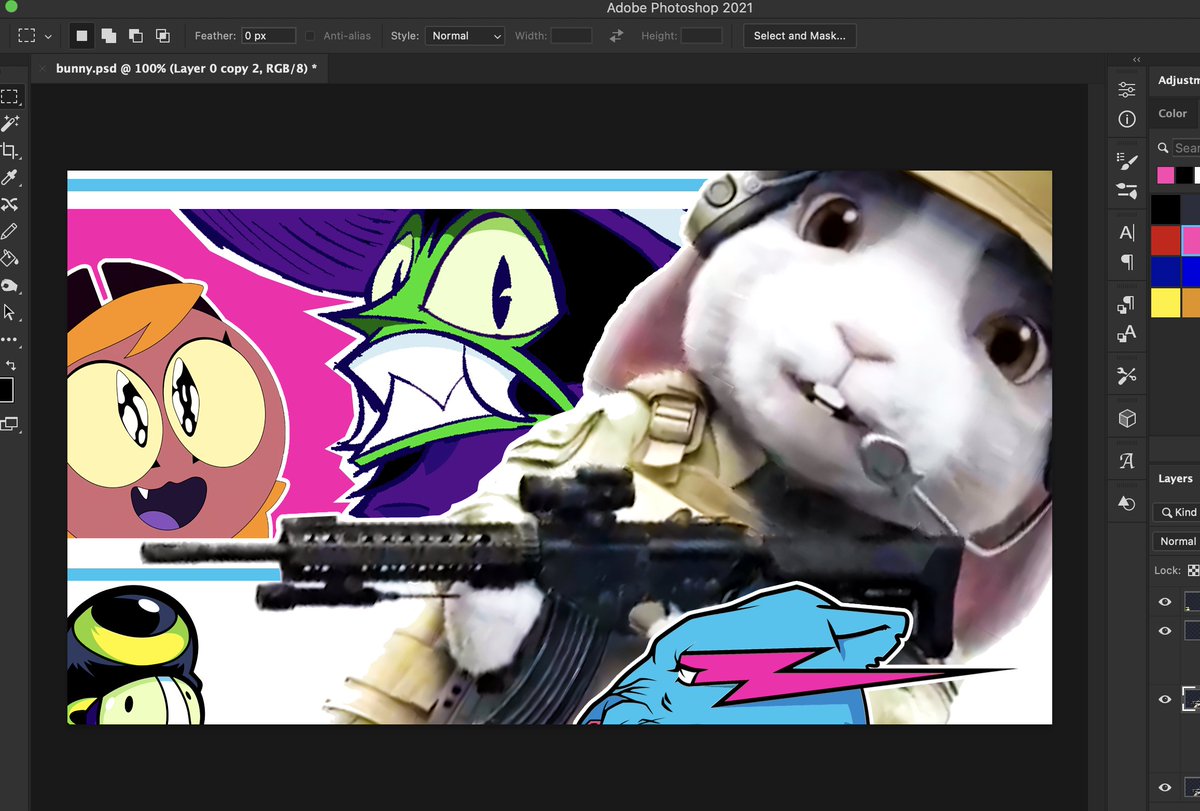Open the Tool Presets crossed-tools icon
The height and width of the screenshot is (811, 1200).
pos(1127,376)
